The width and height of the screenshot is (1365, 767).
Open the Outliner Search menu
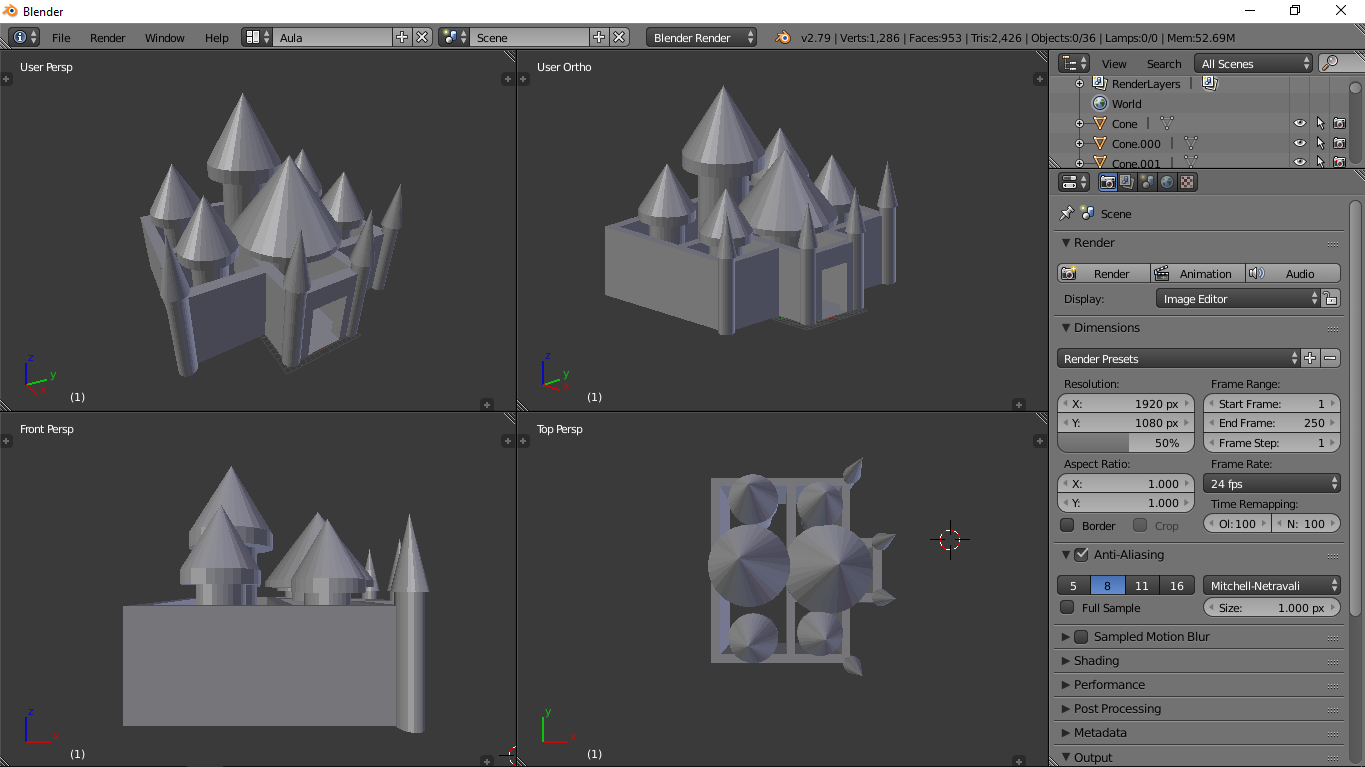(x=1164, y=63)
